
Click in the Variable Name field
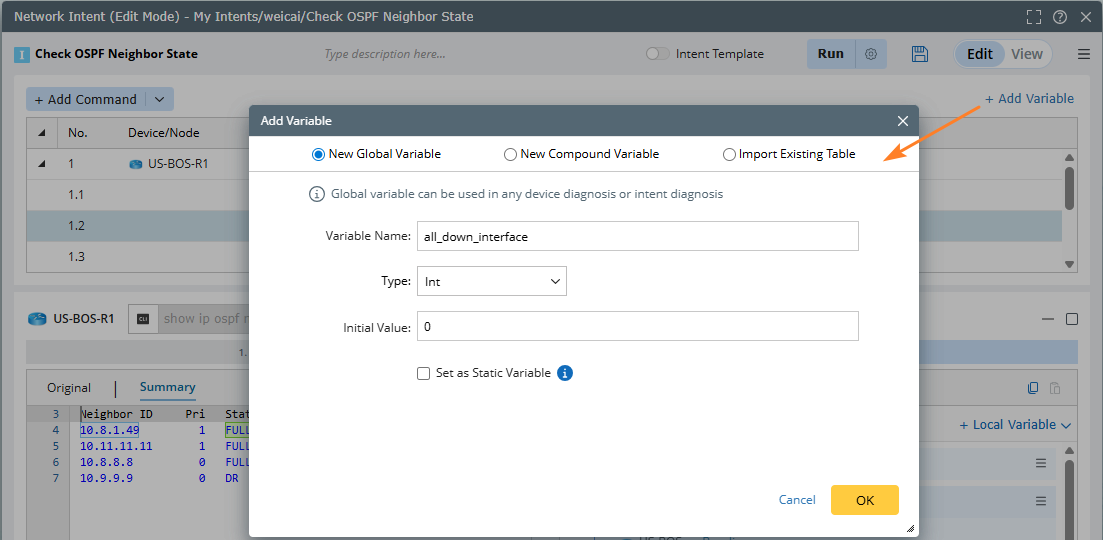point(637,236)
